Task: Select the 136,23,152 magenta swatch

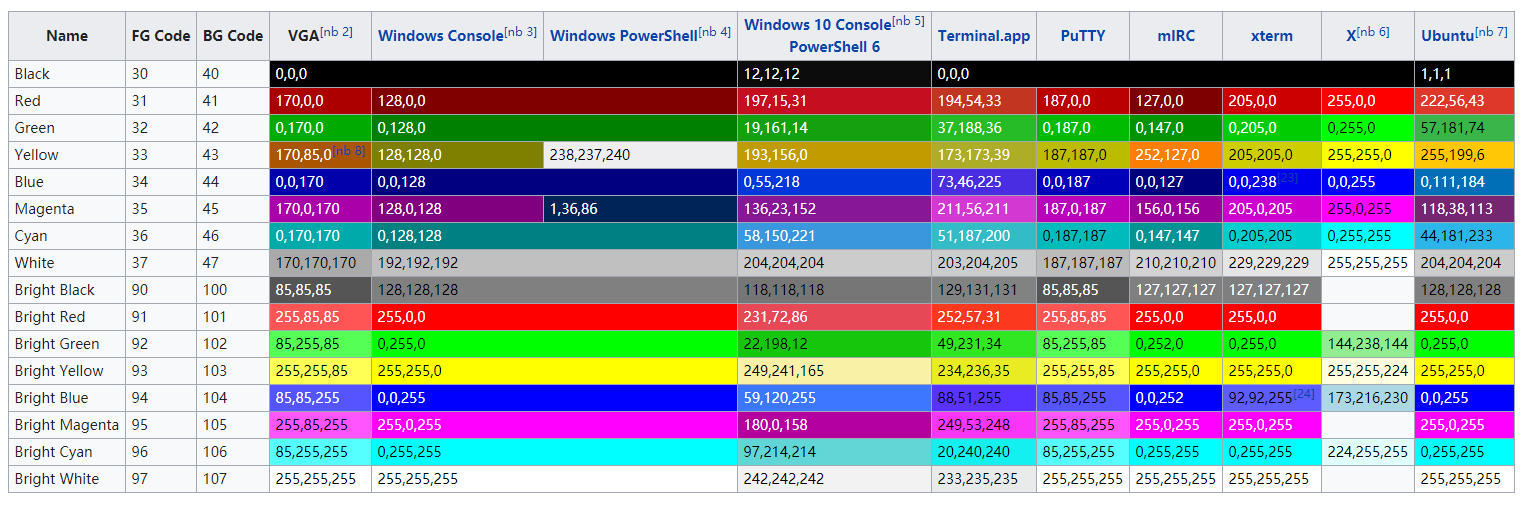Action: point(834,209)
